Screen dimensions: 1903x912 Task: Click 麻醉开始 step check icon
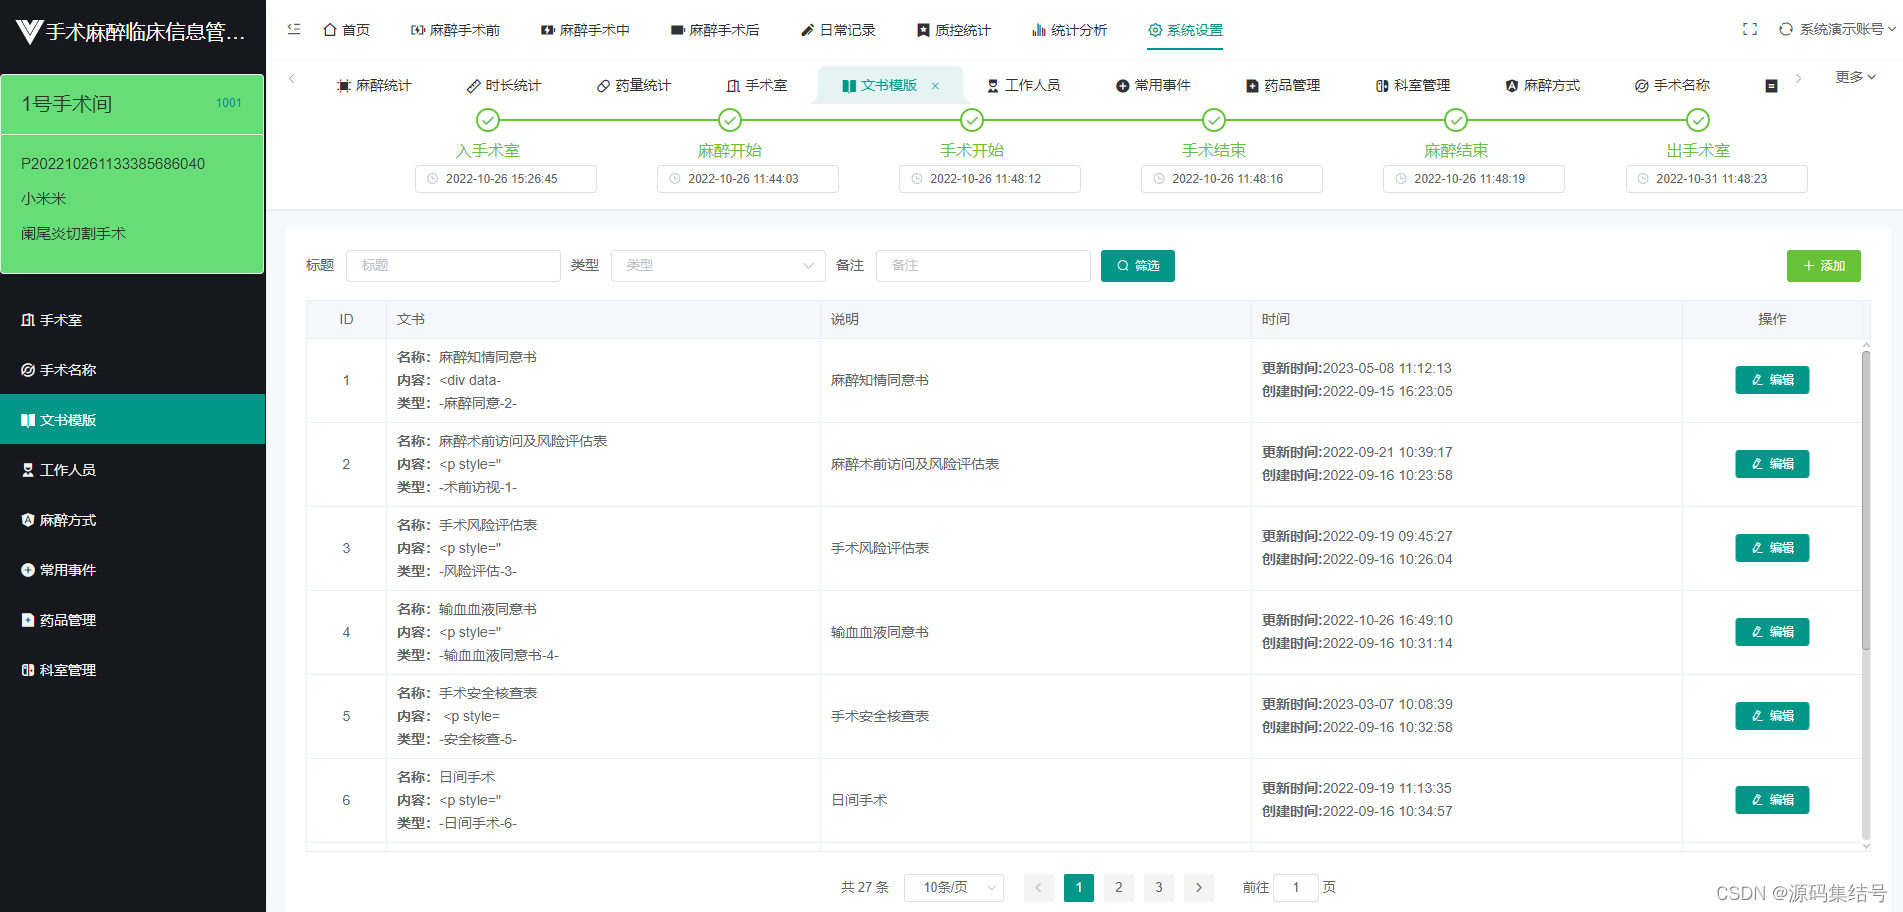(x=730, y=120)
